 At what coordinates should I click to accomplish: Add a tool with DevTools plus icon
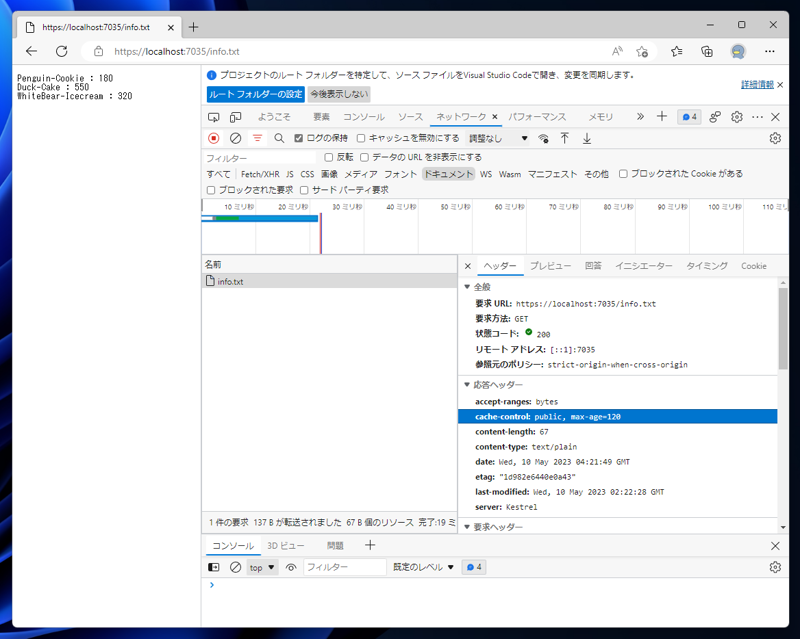pos(662,116)
